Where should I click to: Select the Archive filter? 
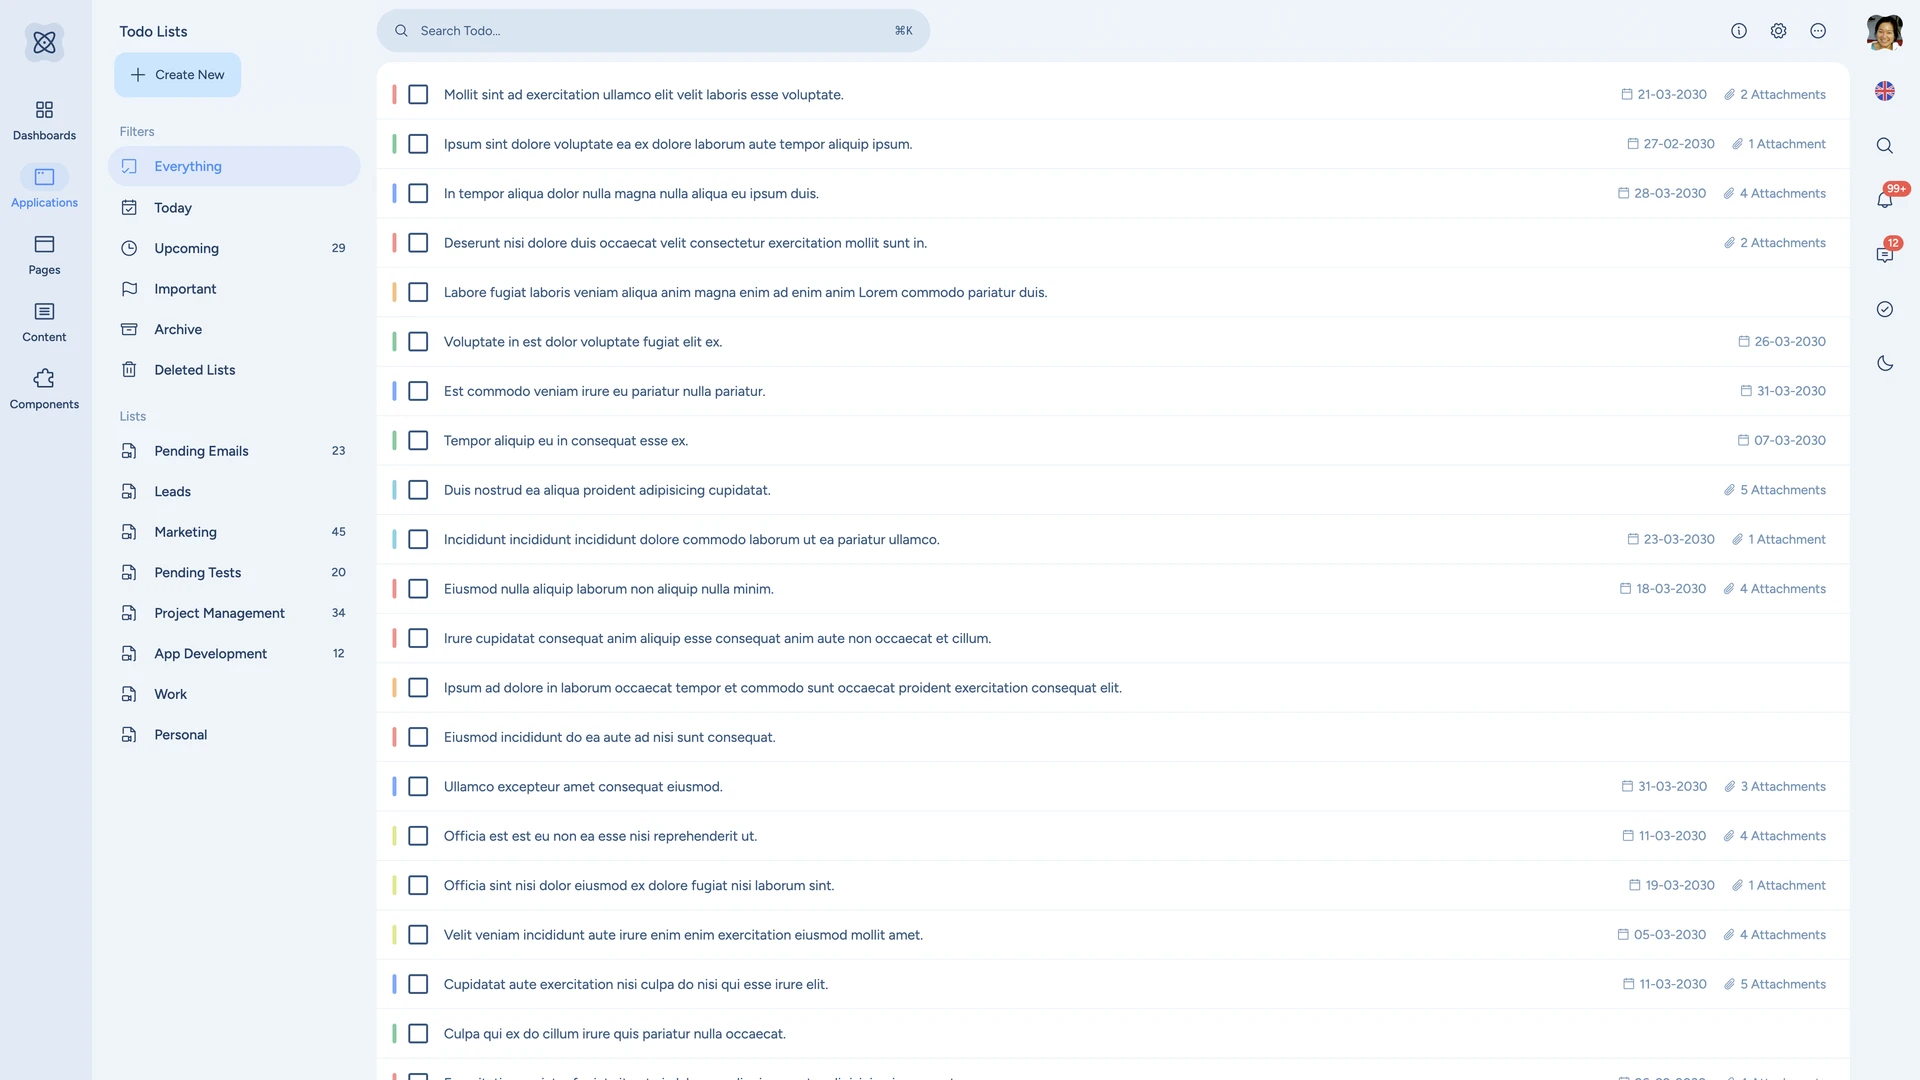pos(234,329)
